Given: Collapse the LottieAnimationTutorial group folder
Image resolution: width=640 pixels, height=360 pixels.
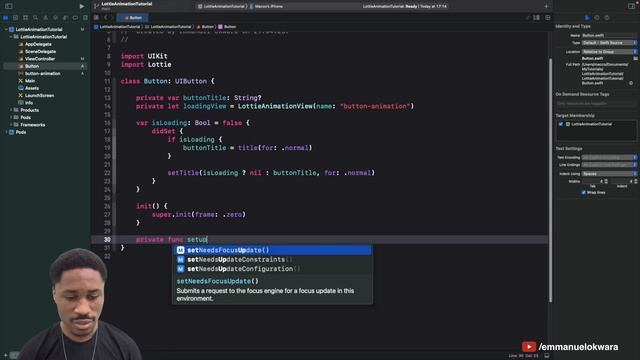Looking at the screenshot, I should [x=11, y=37].
